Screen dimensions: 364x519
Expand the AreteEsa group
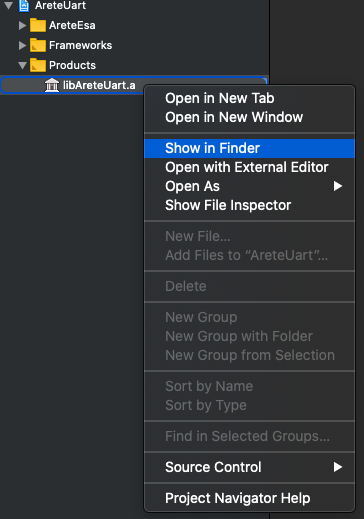pyautogui.click(x=22, y=25)
